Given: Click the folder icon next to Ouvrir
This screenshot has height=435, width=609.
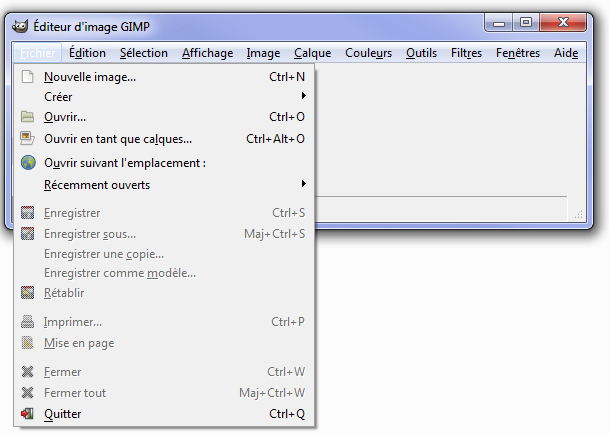Looking at the screenshot, I should (x=27, y=117).
